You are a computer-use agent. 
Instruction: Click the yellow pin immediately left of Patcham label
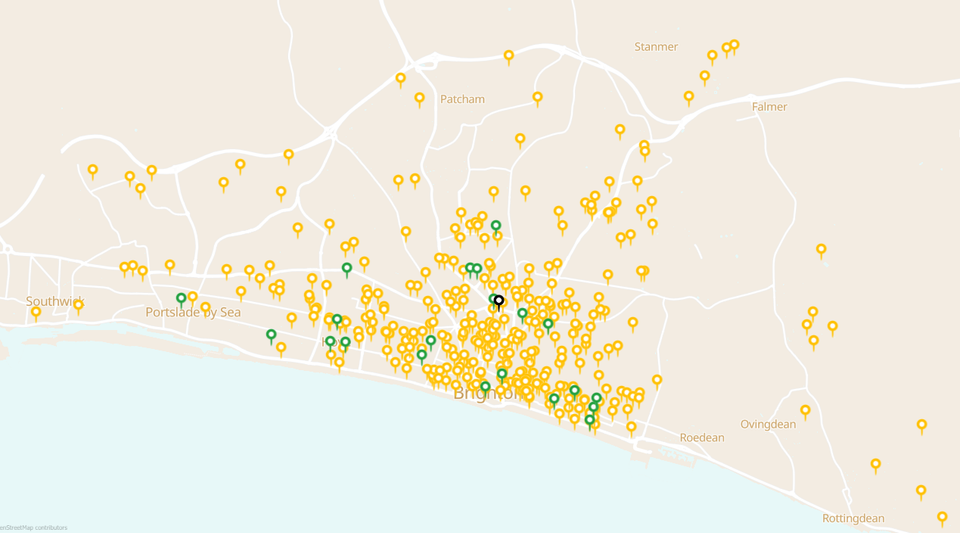419,100
